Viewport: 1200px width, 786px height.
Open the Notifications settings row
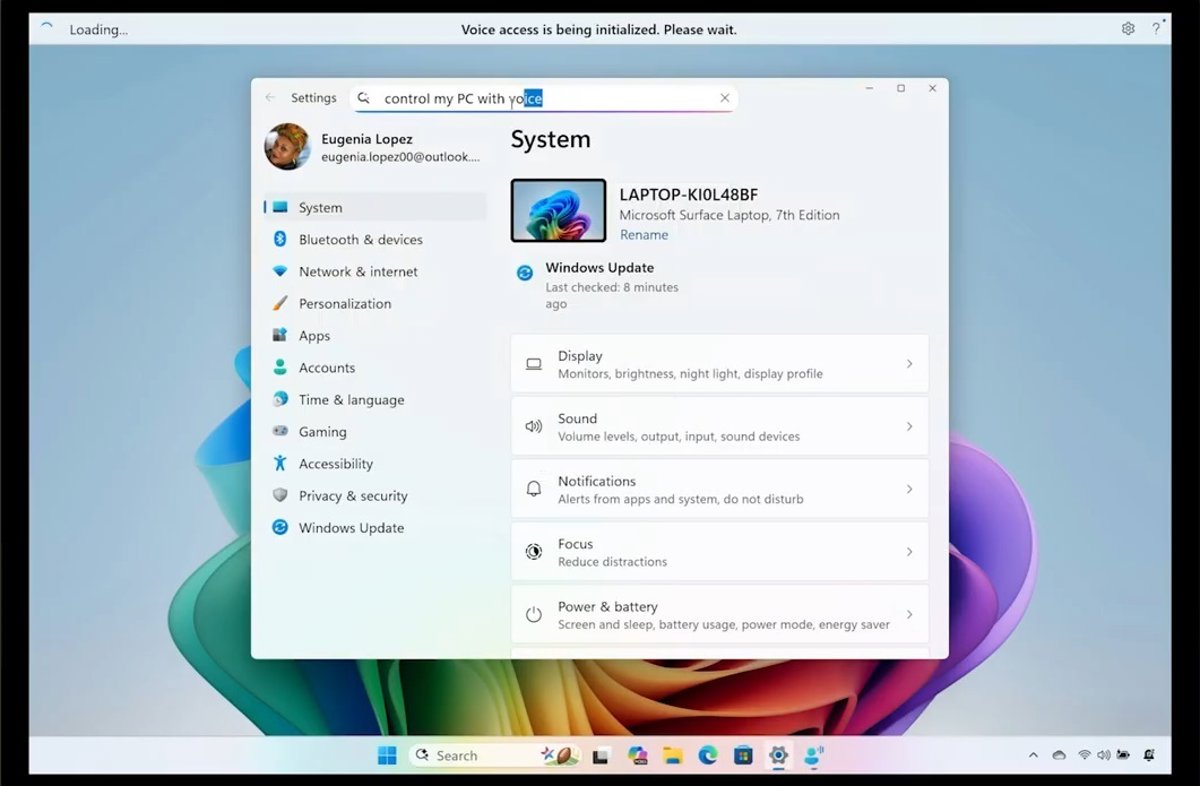point(719,489)
